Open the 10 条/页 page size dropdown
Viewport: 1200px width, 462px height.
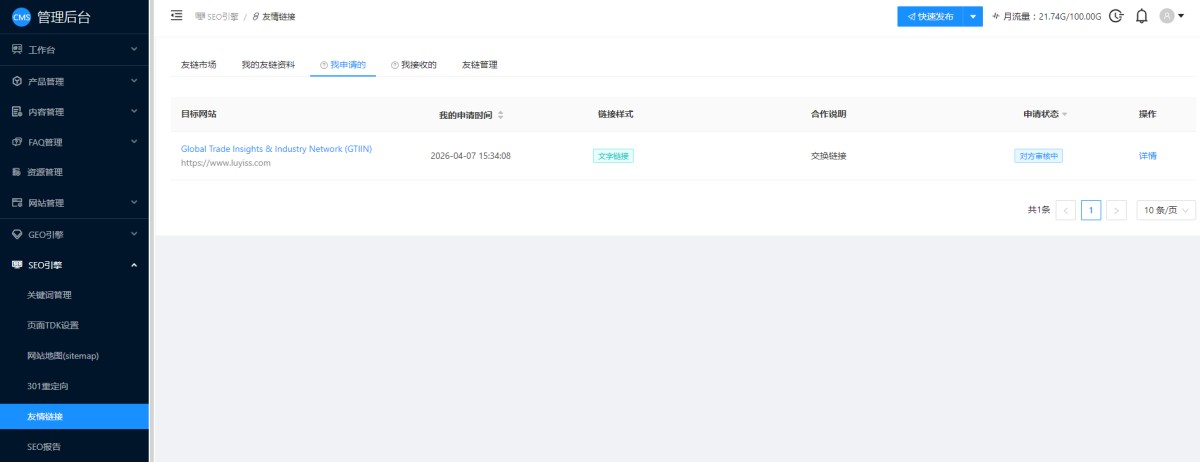pos(1166,210)
